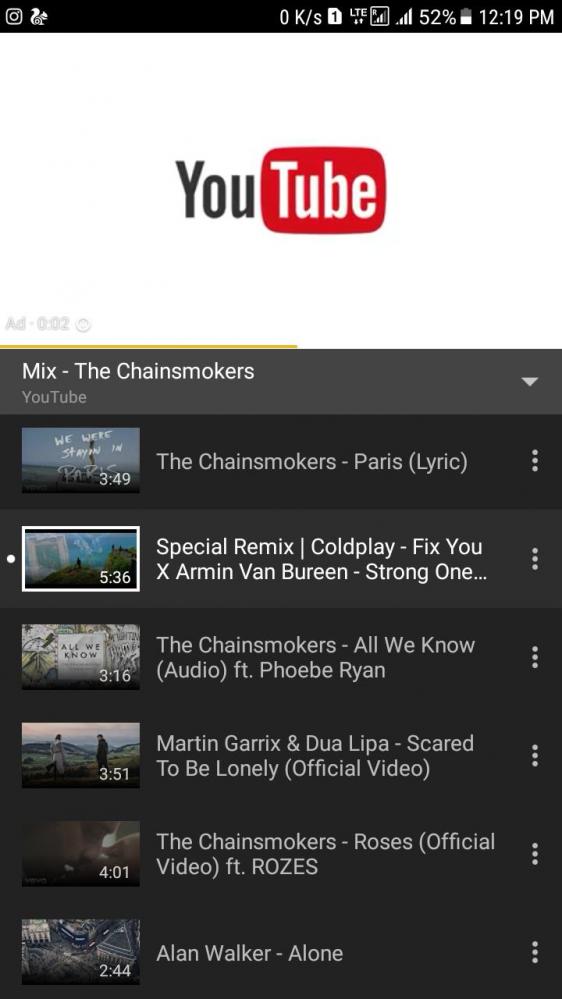Viewport: 562px width, 999px height.
Task: Tap the battery indicator in status bar
Action: [x=466, y=17]
